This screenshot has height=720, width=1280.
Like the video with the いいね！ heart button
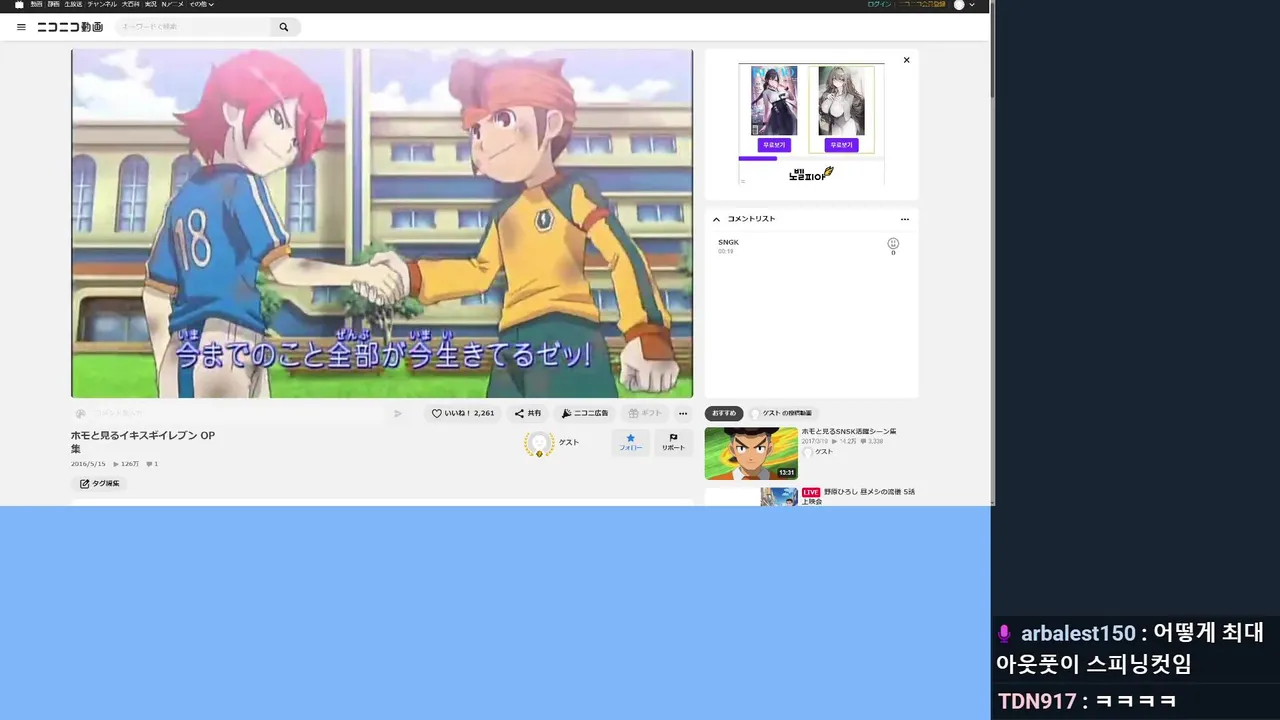tap(463, 413)
